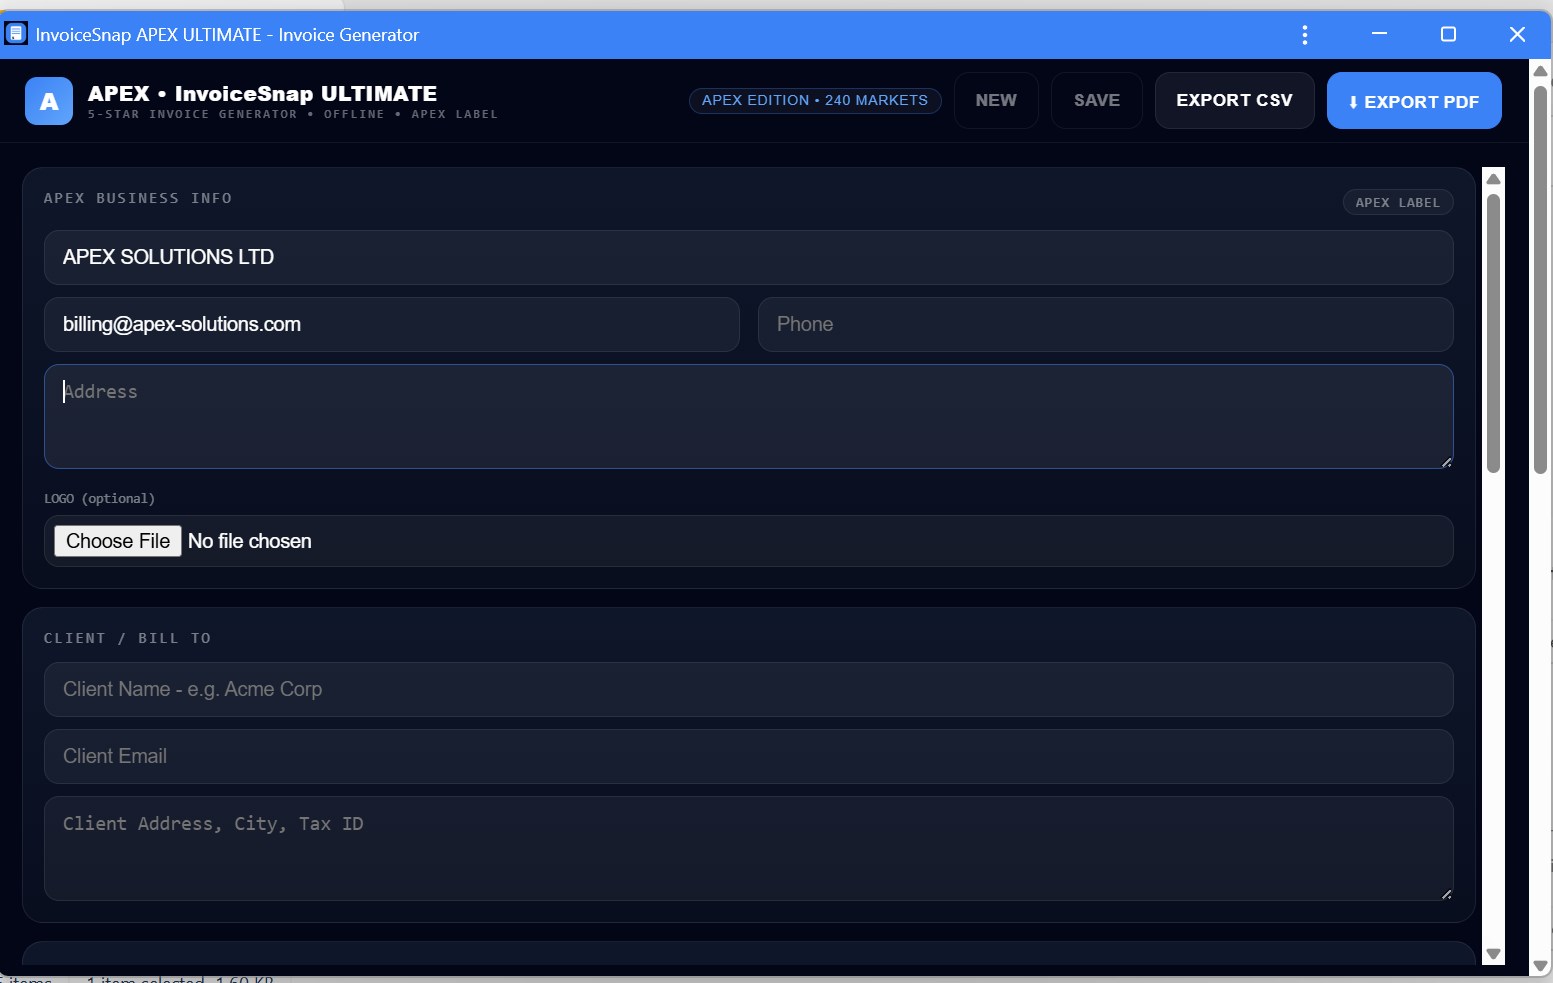Click the APEX EDITION 240 MARKETS badge

click(x=815, y=100)
